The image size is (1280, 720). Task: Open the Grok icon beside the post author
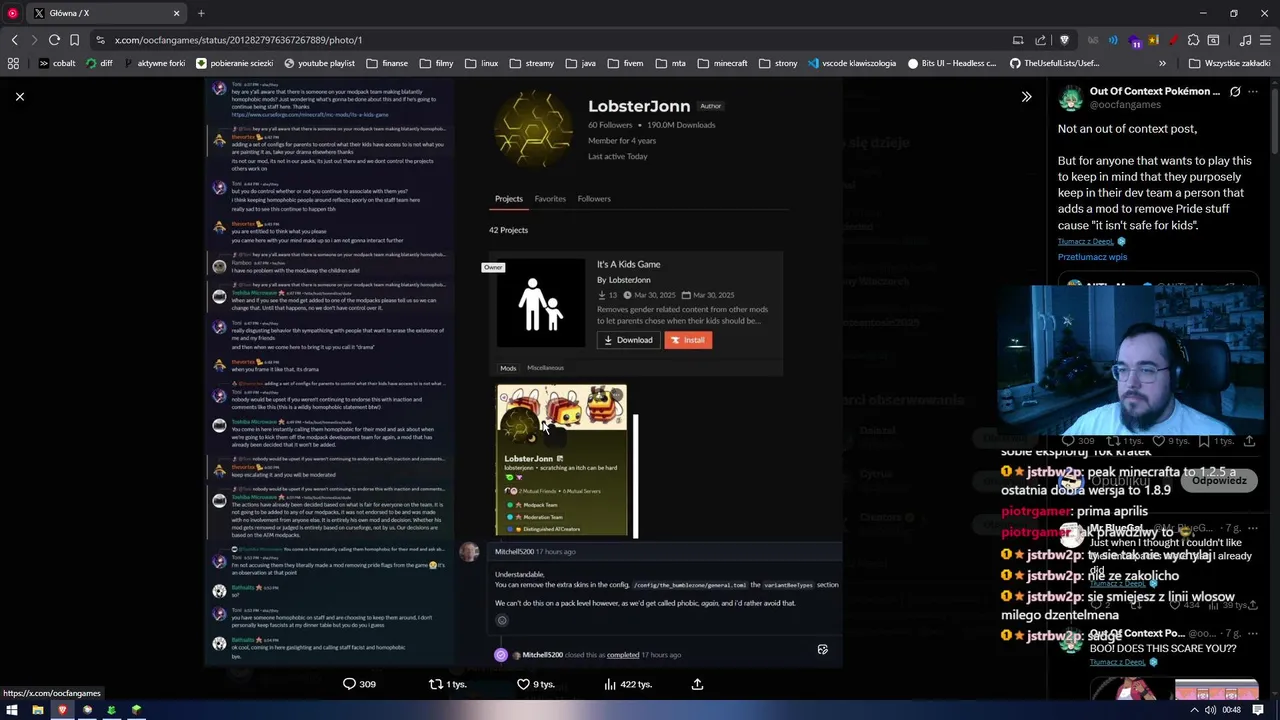(1235, 92)
